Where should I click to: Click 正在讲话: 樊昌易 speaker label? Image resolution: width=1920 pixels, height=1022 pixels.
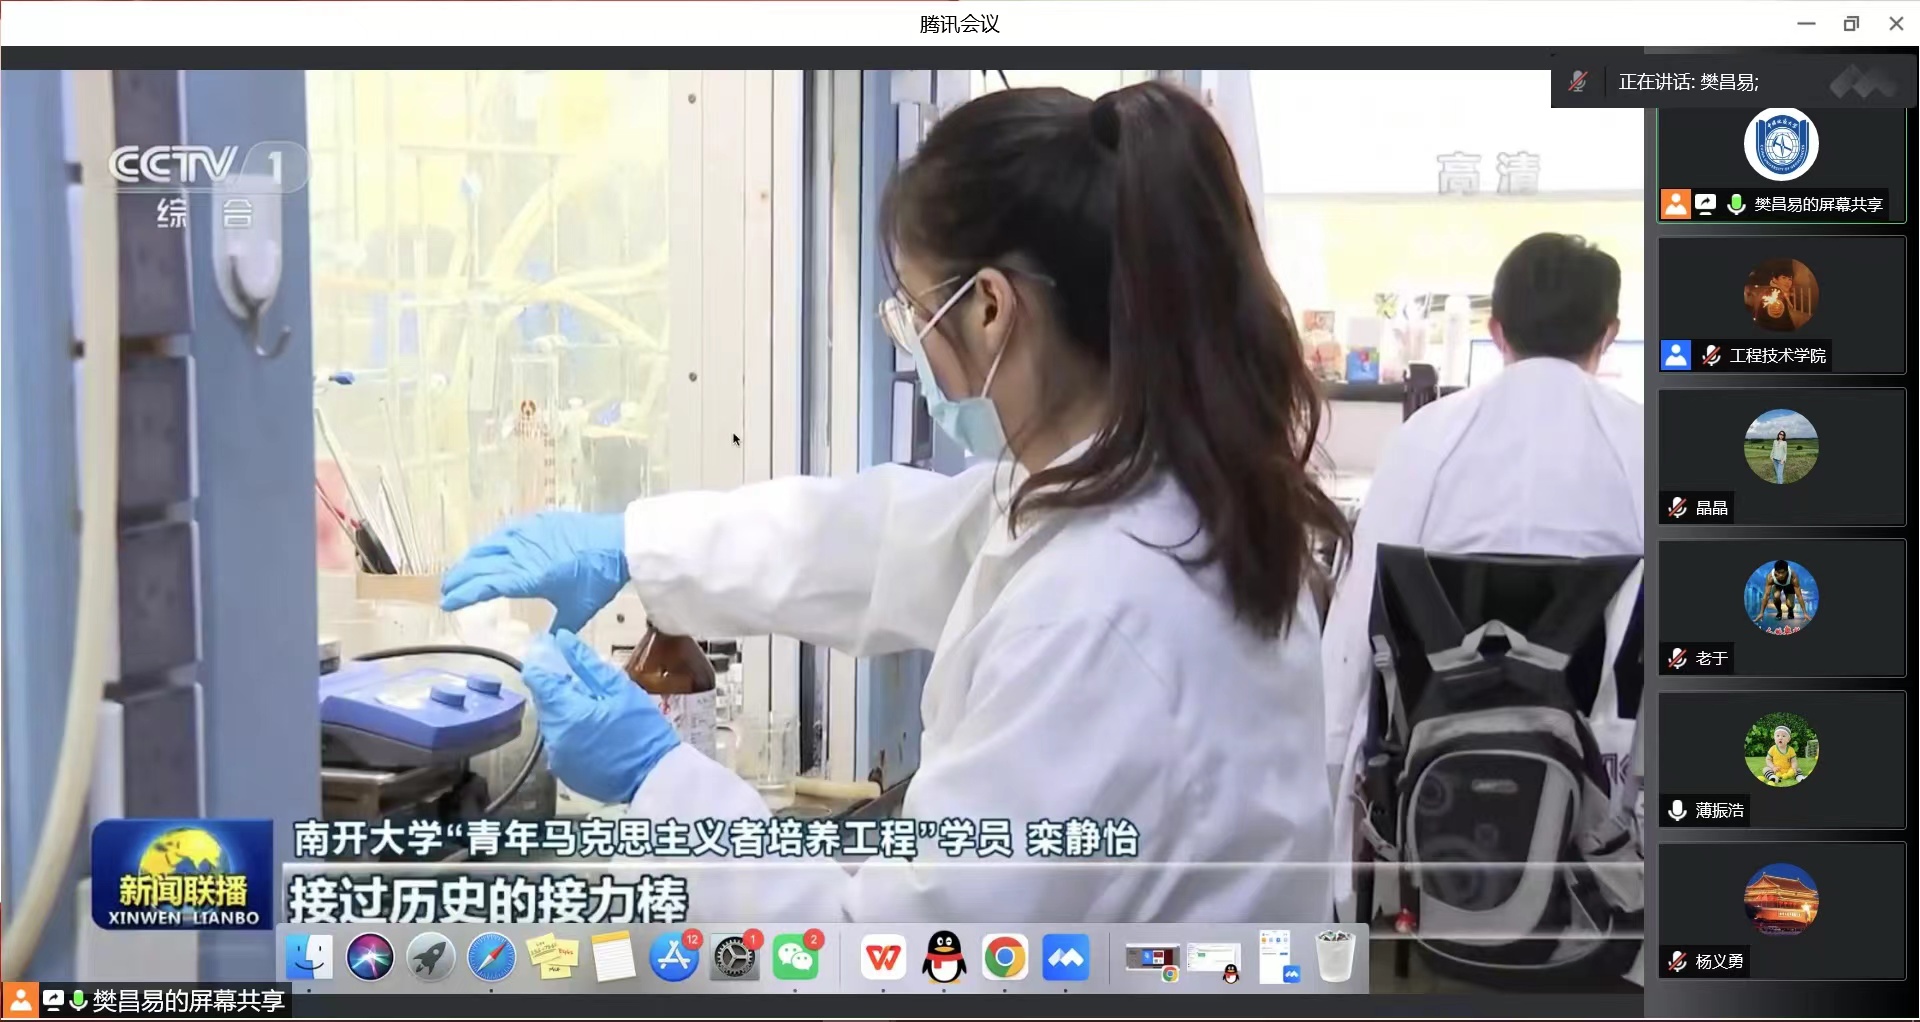click(1689, 82)
